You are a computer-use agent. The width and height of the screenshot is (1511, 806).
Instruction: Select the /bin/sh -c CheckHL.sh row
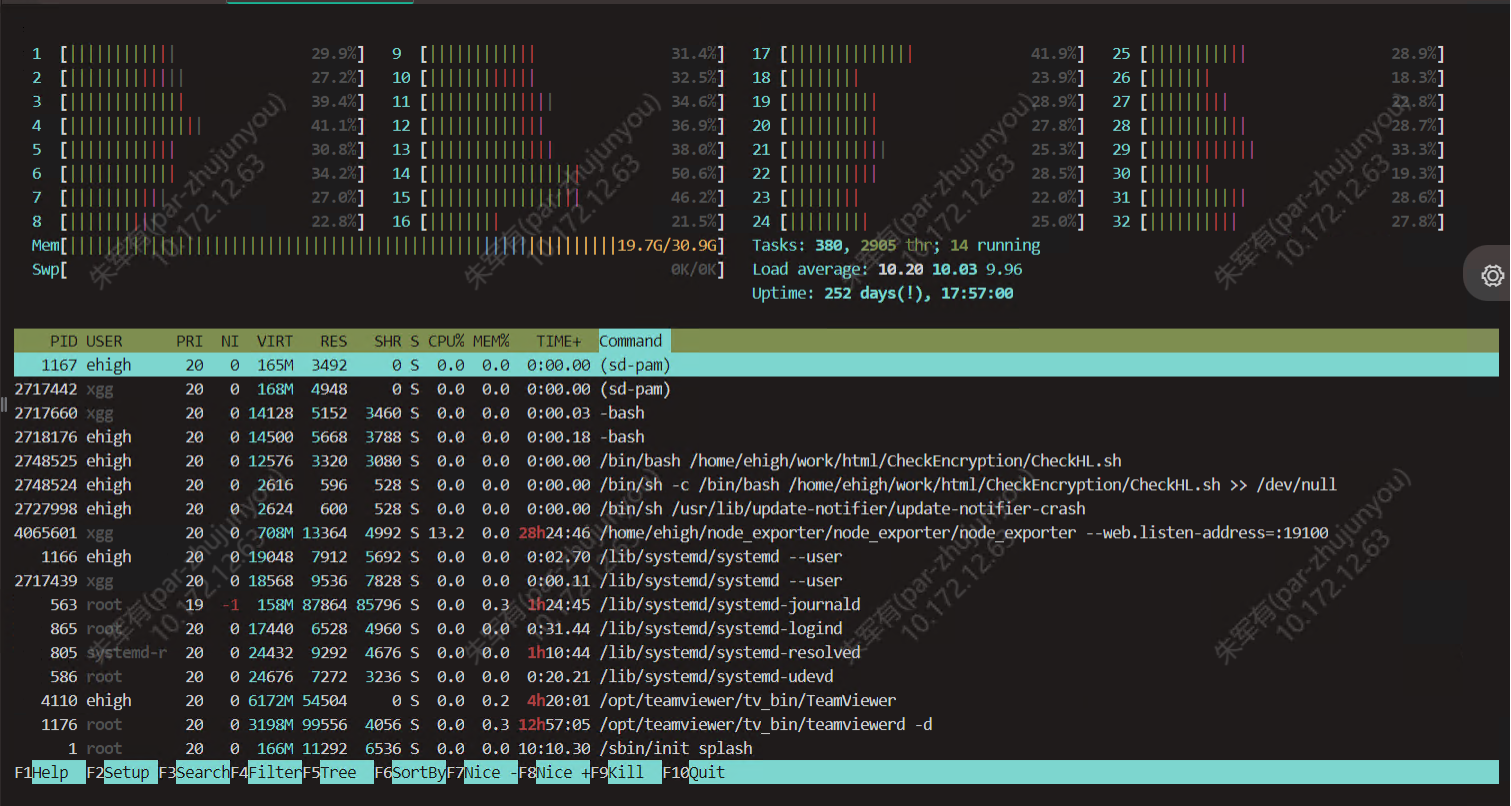coord(756,485)
